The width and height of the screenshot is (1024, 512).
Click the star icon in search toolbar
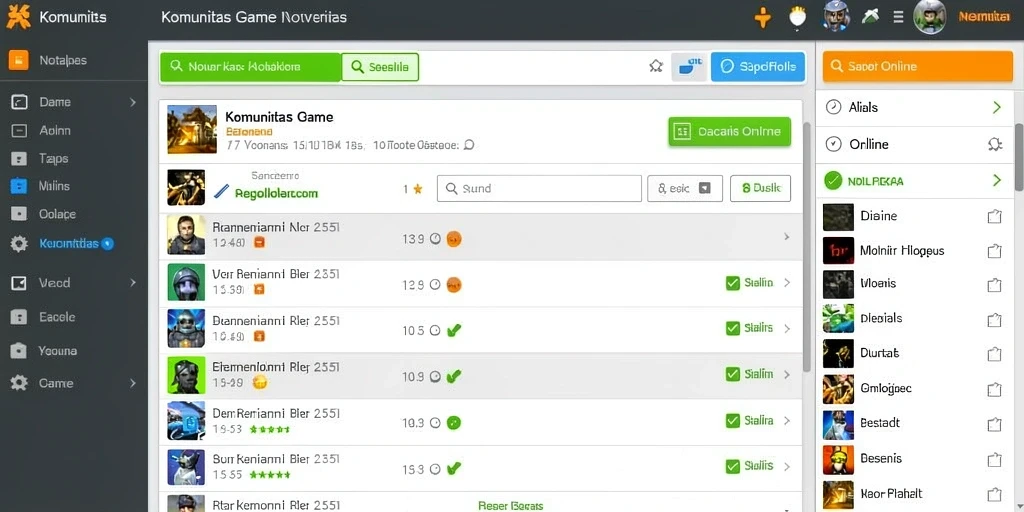click(656, 66)
